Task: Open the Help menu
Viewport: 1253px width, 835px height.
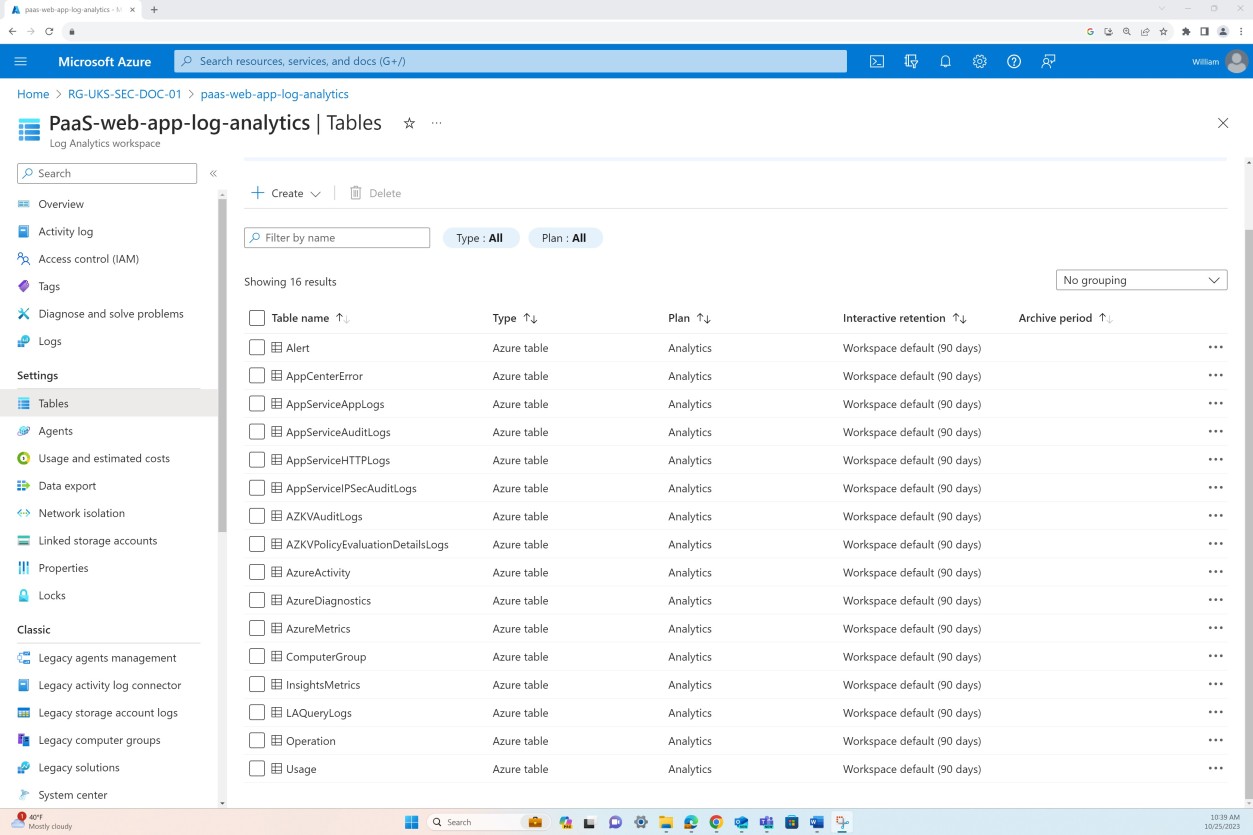Action: [1014, 61]
